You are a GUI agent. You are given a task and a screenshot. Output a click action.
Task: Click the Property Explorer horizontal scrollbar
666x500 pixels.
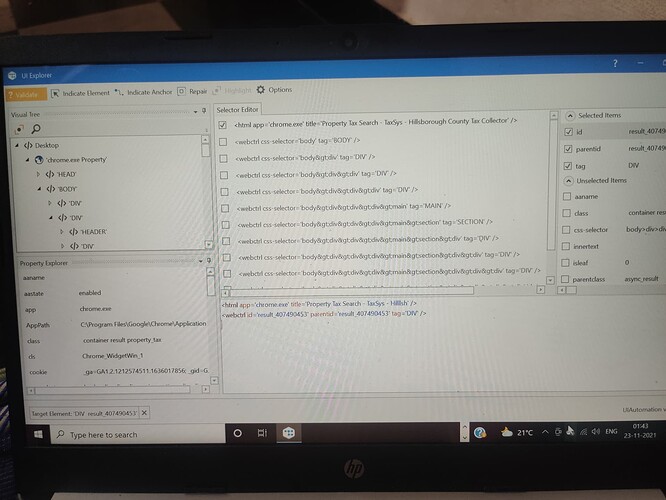[112, 390]
